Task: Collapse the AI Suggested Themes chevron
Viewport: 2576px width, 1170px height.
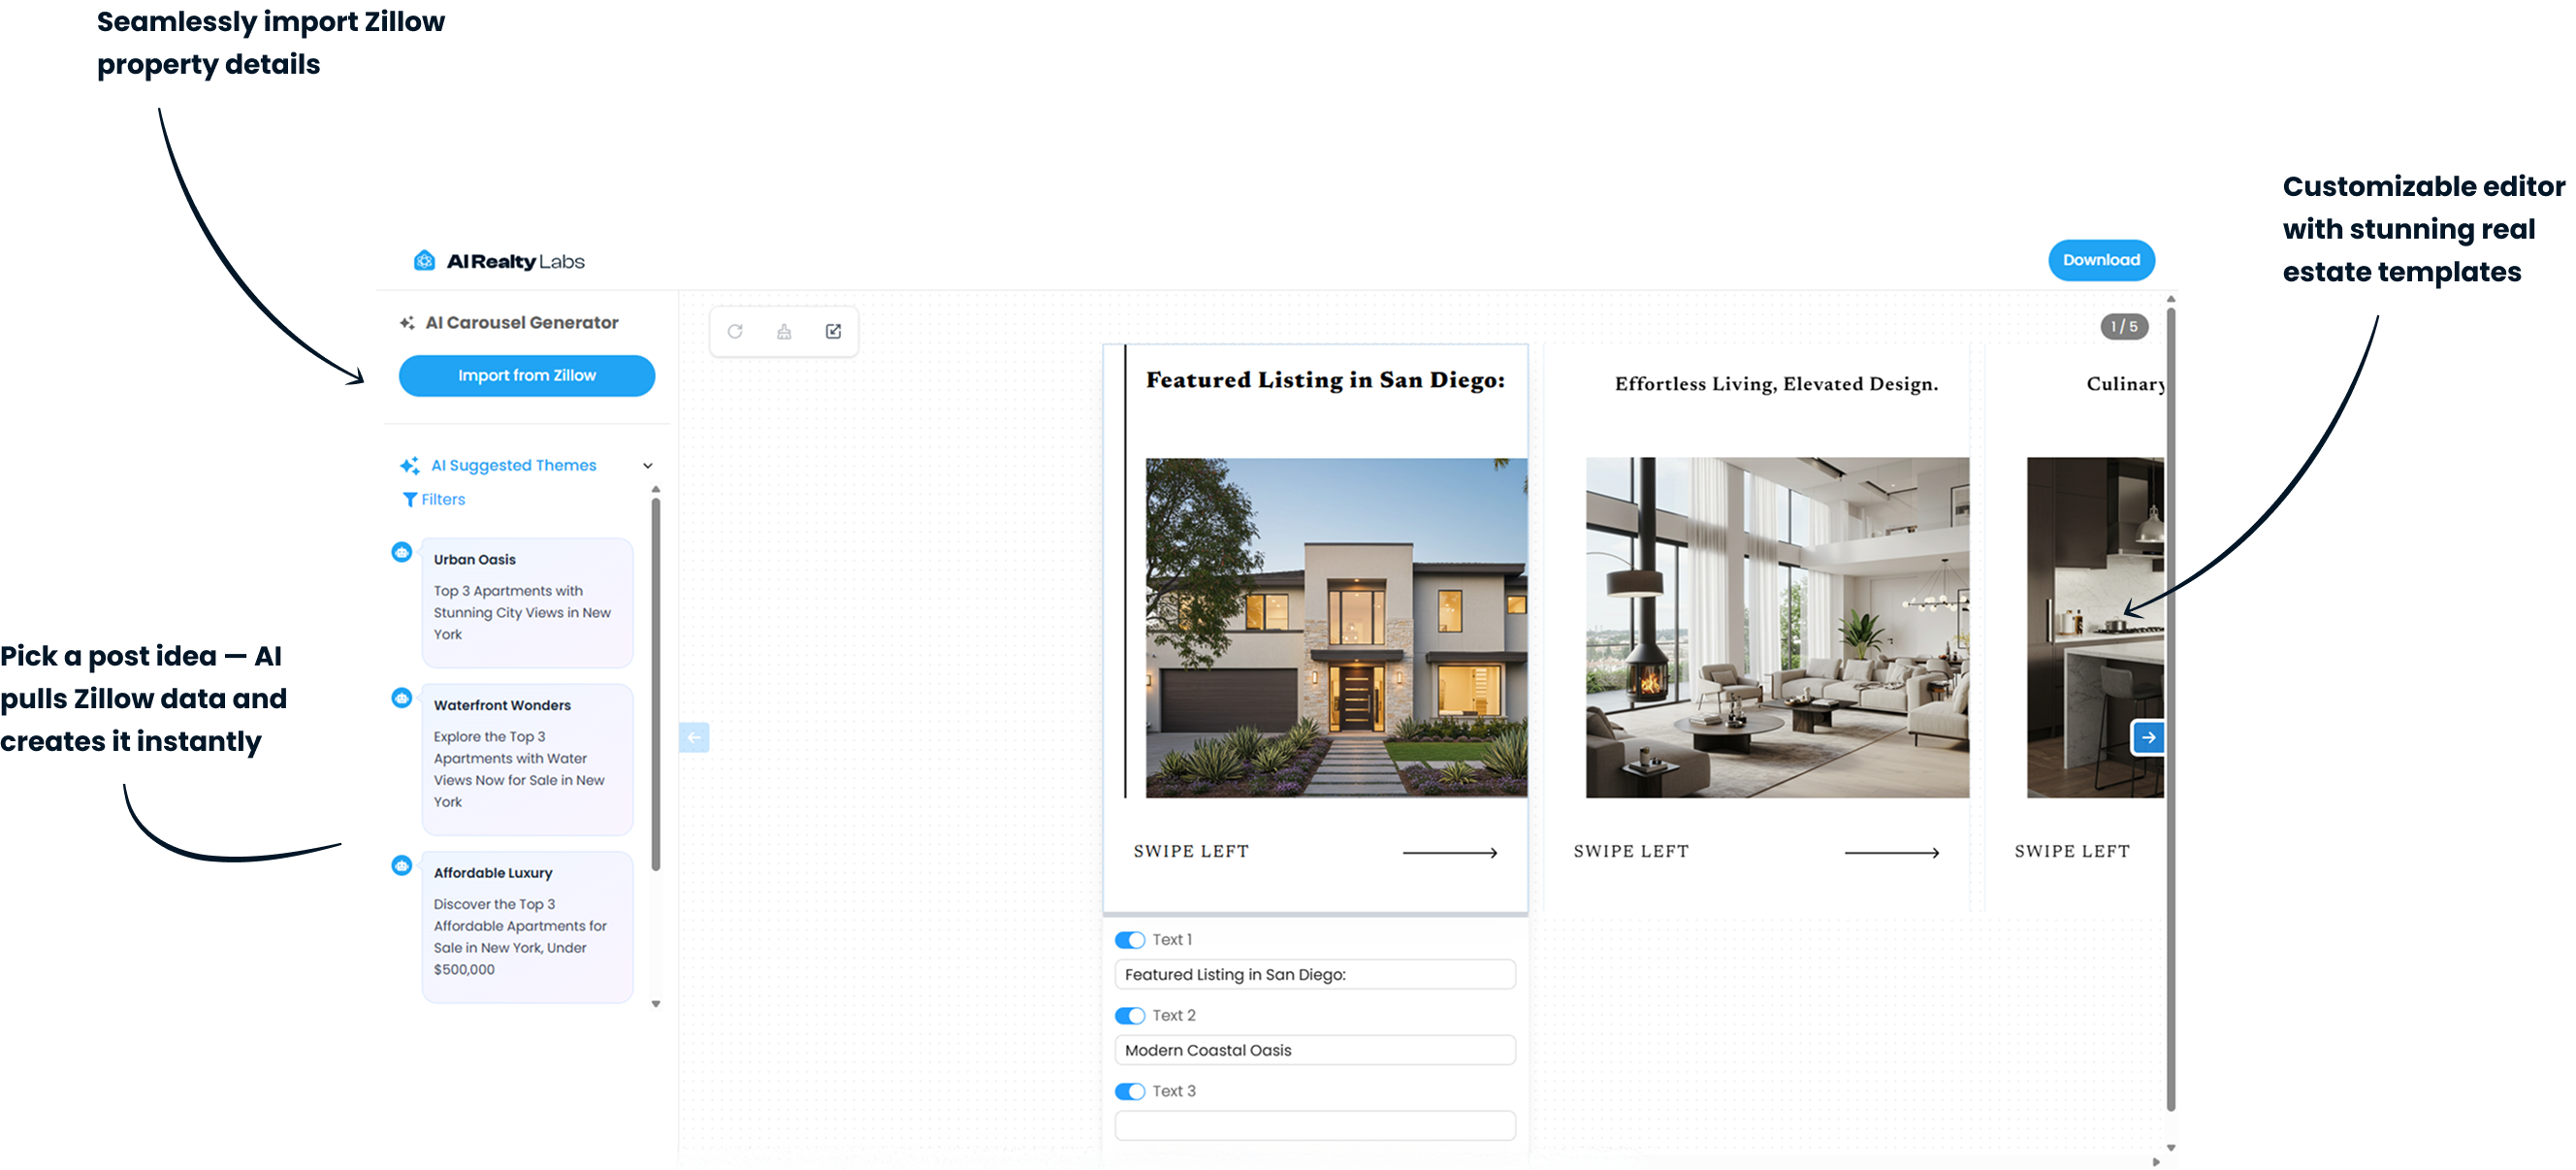Action: pos(648,466)
